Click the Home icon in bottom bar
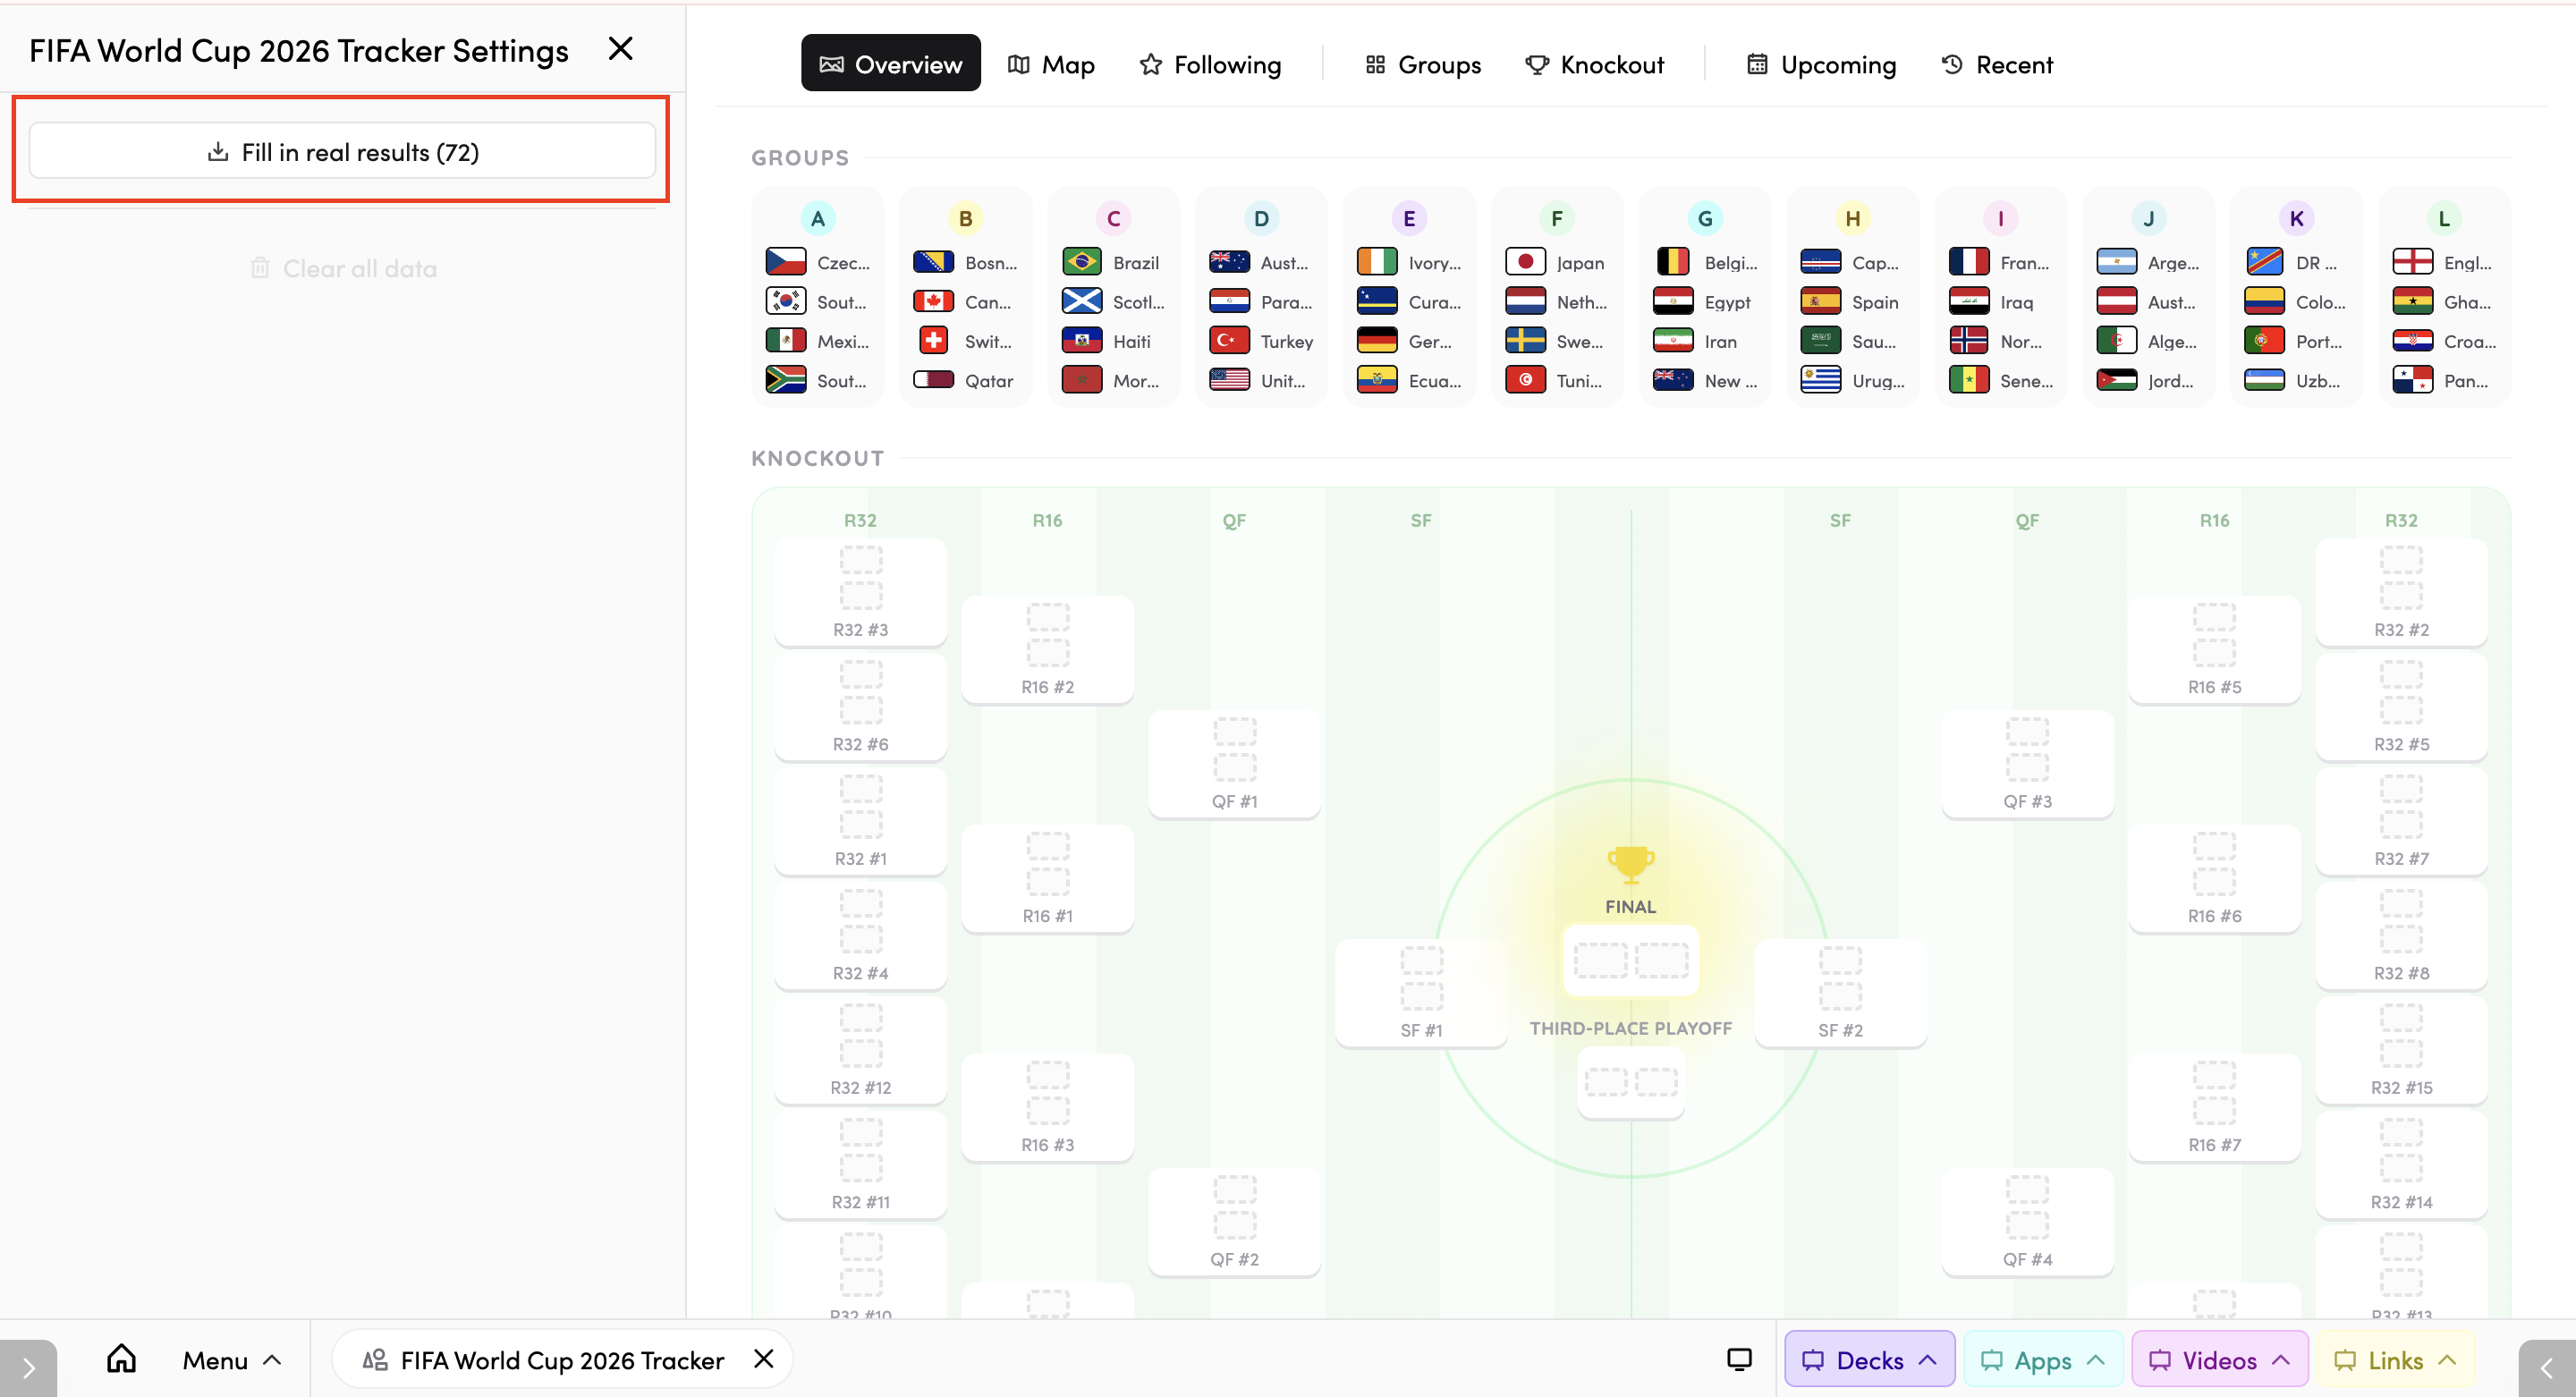This screenshot has height=1397, width=2576. pyautogui.click(x=121, y=1359)
